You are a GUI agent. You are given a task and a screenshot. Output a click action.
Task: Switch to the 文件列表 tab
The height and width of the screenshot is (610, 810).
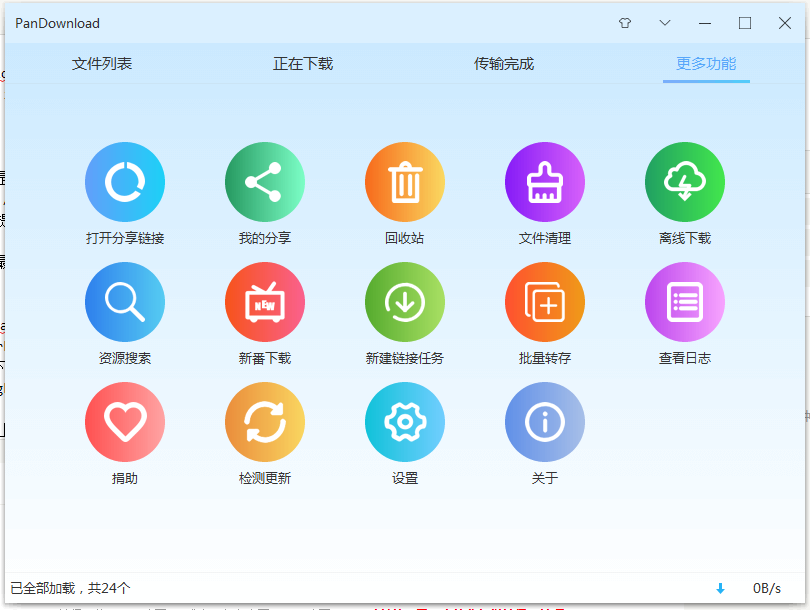click(x=102, y=64)
